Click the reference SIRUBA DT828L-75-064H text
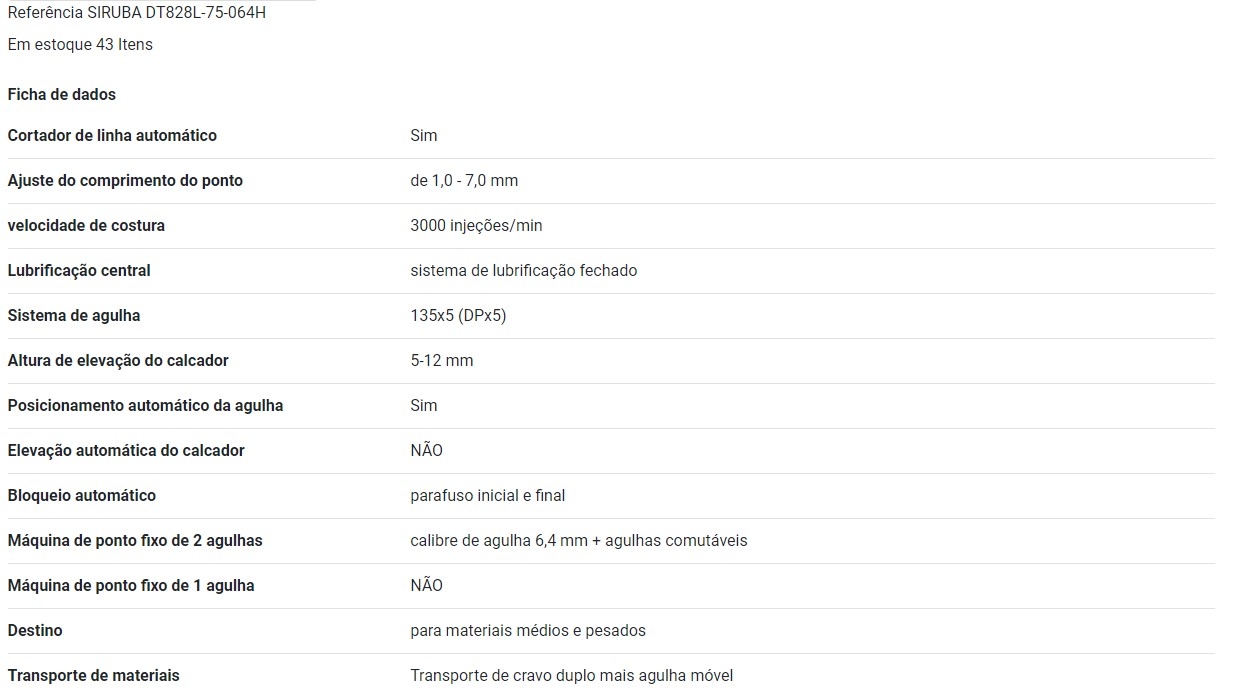Image resolution: width=1233 pixels, height=691 pixels. point(137,13)
